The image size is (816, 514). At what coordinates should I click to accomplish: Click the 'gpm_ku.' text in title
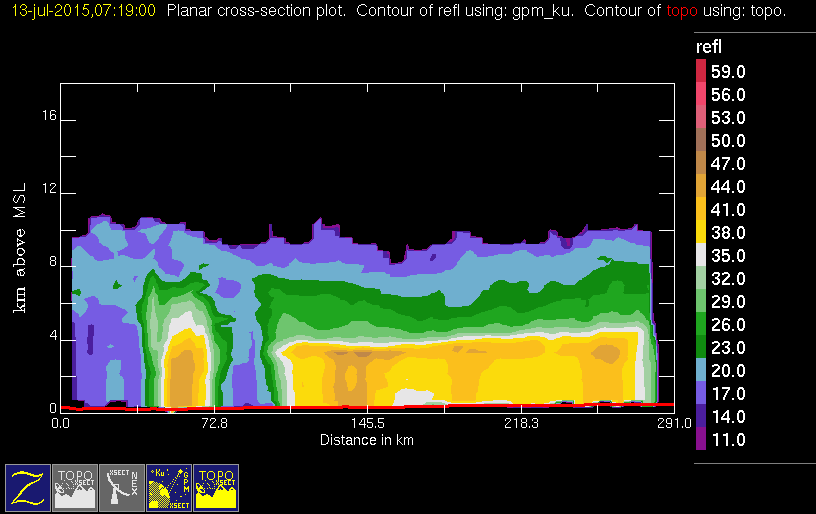pos(543,11)
